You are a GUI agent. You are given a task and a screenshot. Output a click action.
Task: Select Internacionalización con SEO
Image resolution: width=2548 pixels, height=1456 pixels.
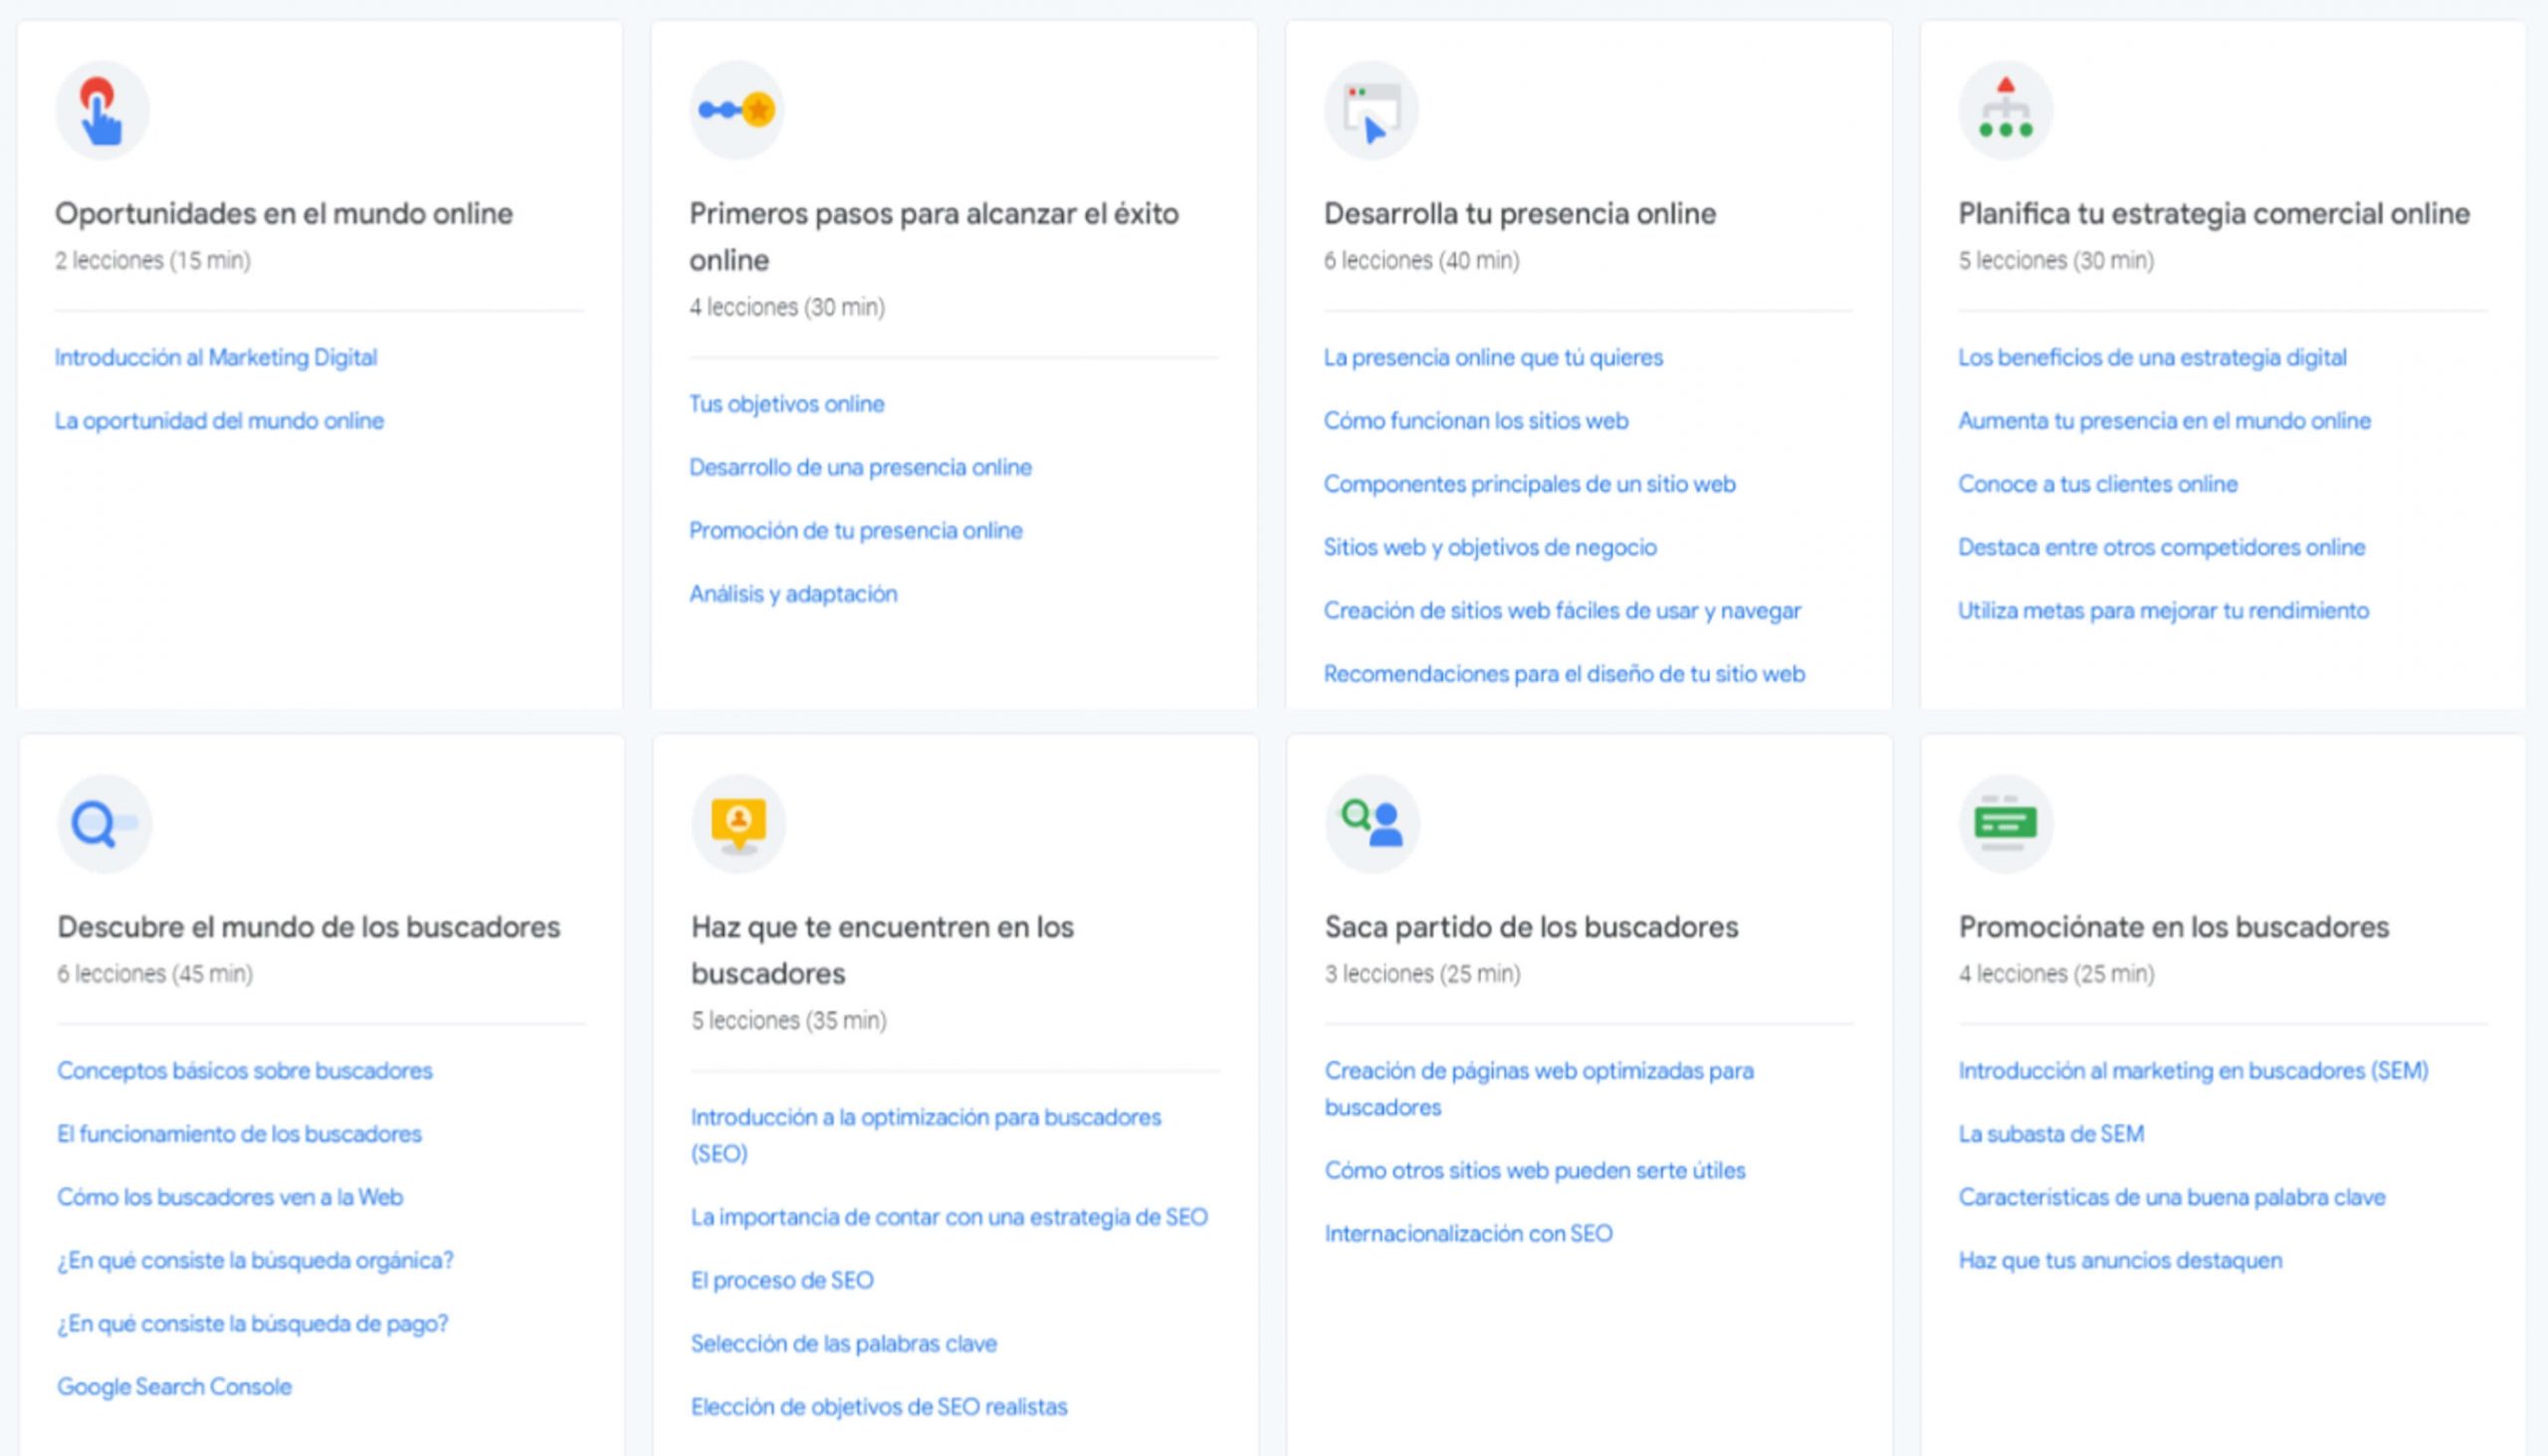[x=1469, y=1234]
